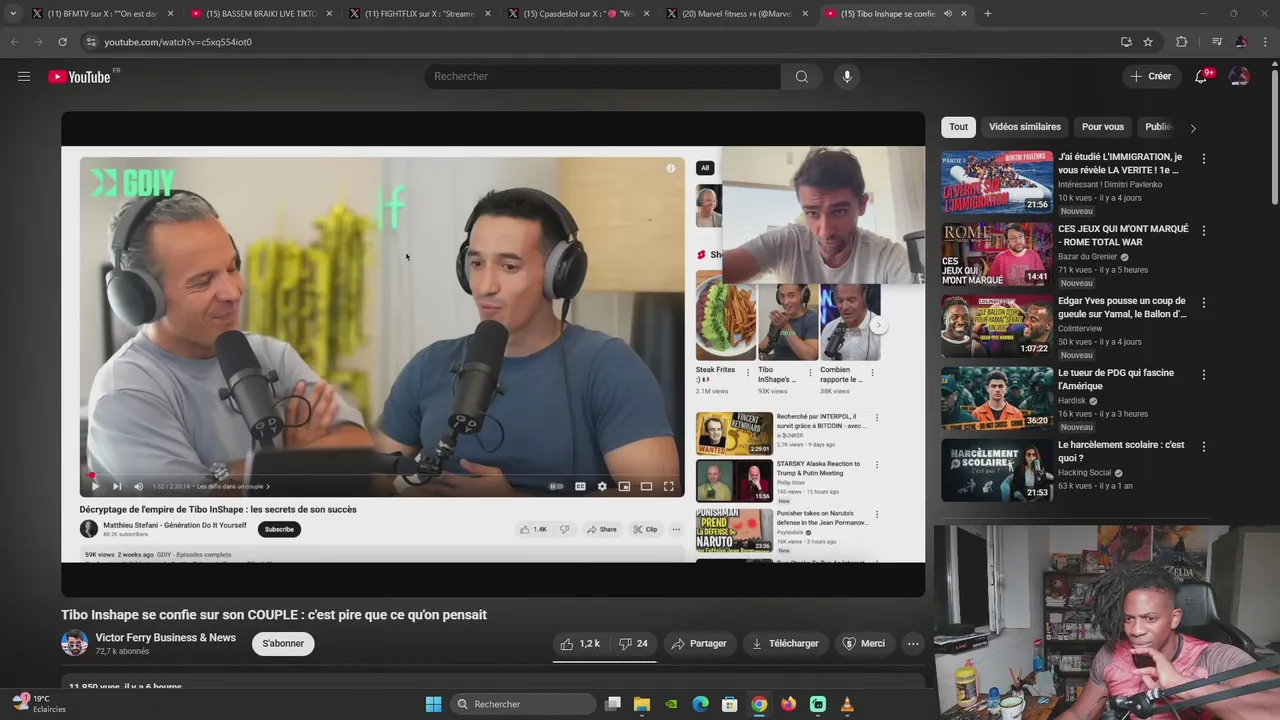The height and width of the screenshot is (720, 1280).
Task: Switch to the Marvel fitness tab
Action: coord(736,13)
